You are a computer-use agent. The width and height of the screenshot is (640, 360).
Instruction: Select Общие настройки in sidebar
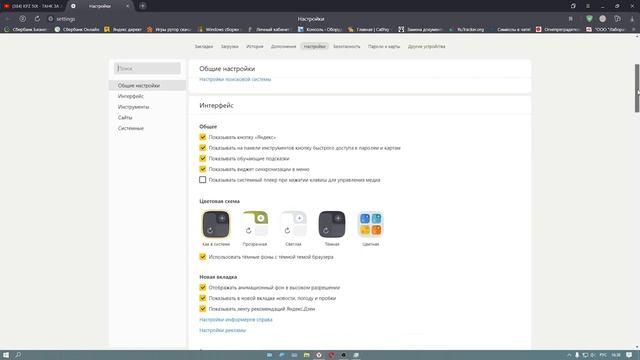click(147, 85)
